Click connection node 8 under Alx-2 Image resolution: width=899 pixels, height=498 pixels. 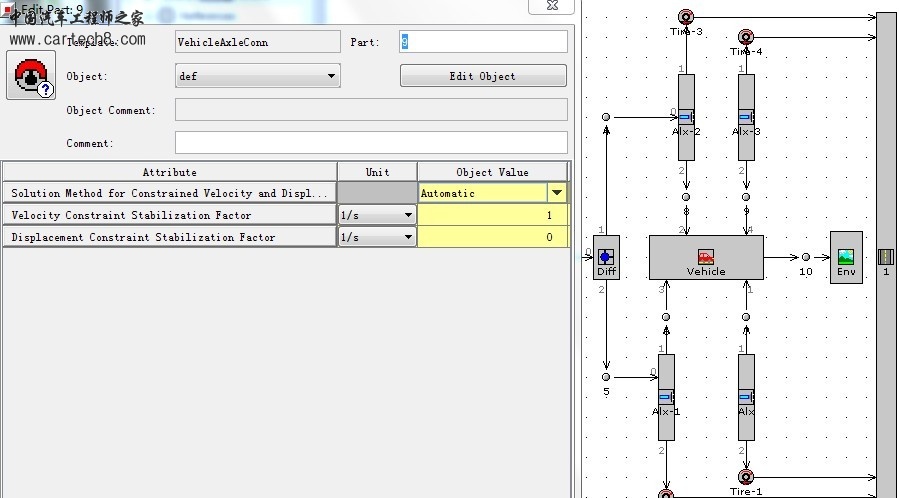(686, 197)
